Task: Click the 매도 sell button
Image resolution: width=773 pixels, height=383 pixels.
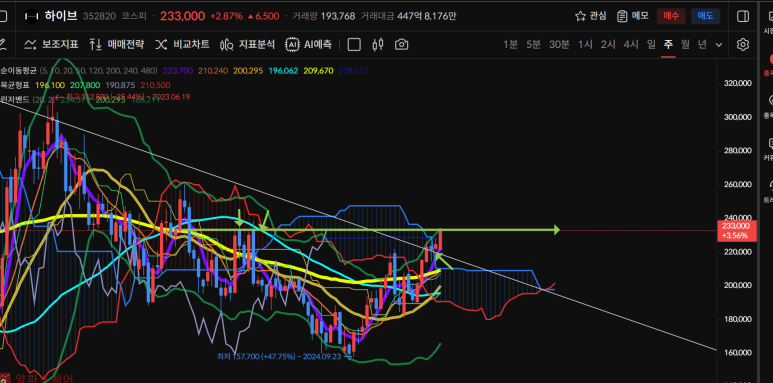Action: (705, 16)
